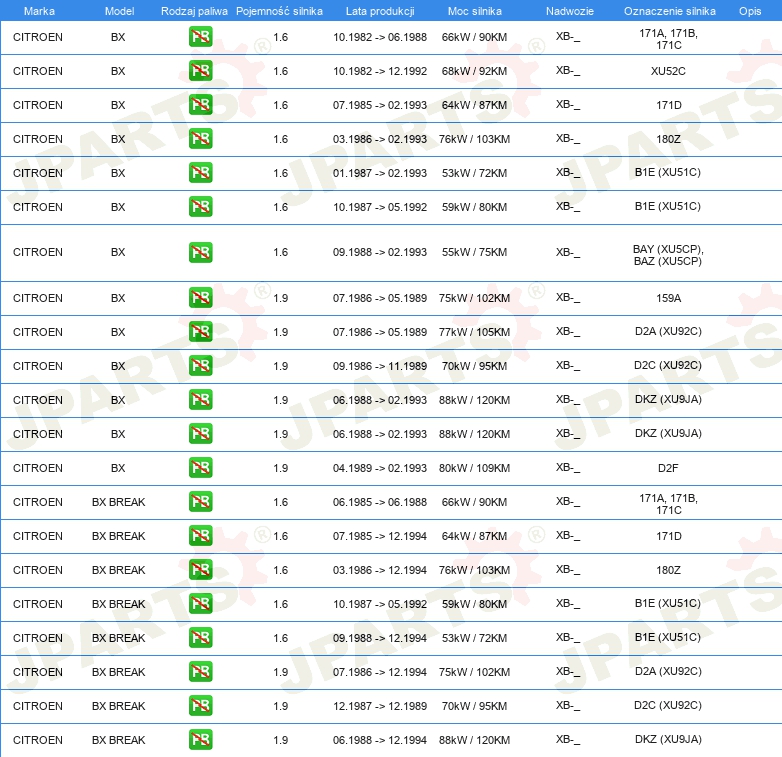
Task: Click the fuel icon for BX BREAK 12.1987 -> 12.1989
Action: coord(200,706)
